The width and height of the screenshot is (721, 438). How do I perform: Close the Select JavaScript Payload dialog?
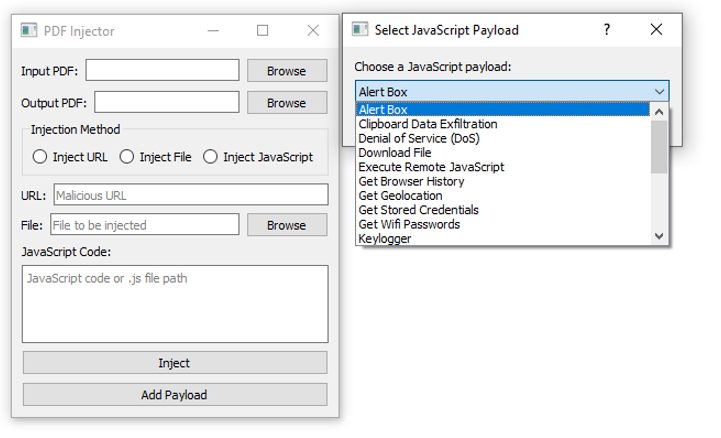pyautogui.click(x=656, y=29)
